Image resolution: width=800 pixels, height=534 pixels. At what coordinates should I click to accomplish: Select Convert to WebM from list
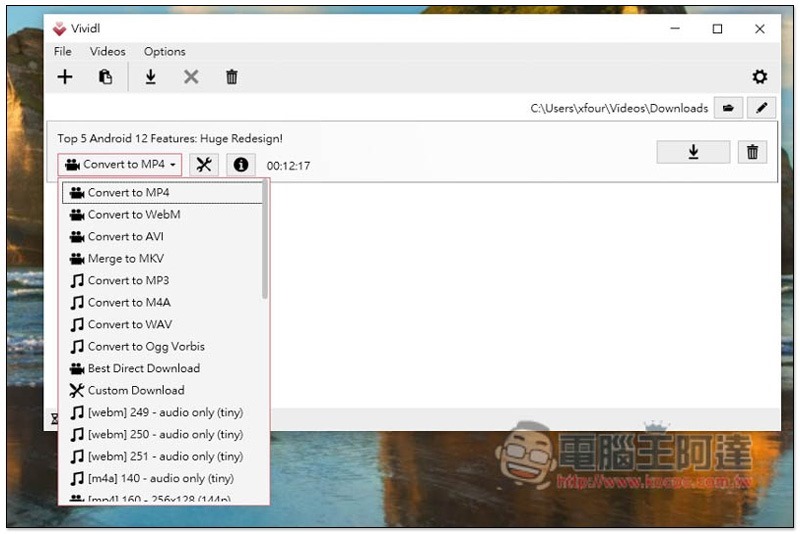(133, 214)
